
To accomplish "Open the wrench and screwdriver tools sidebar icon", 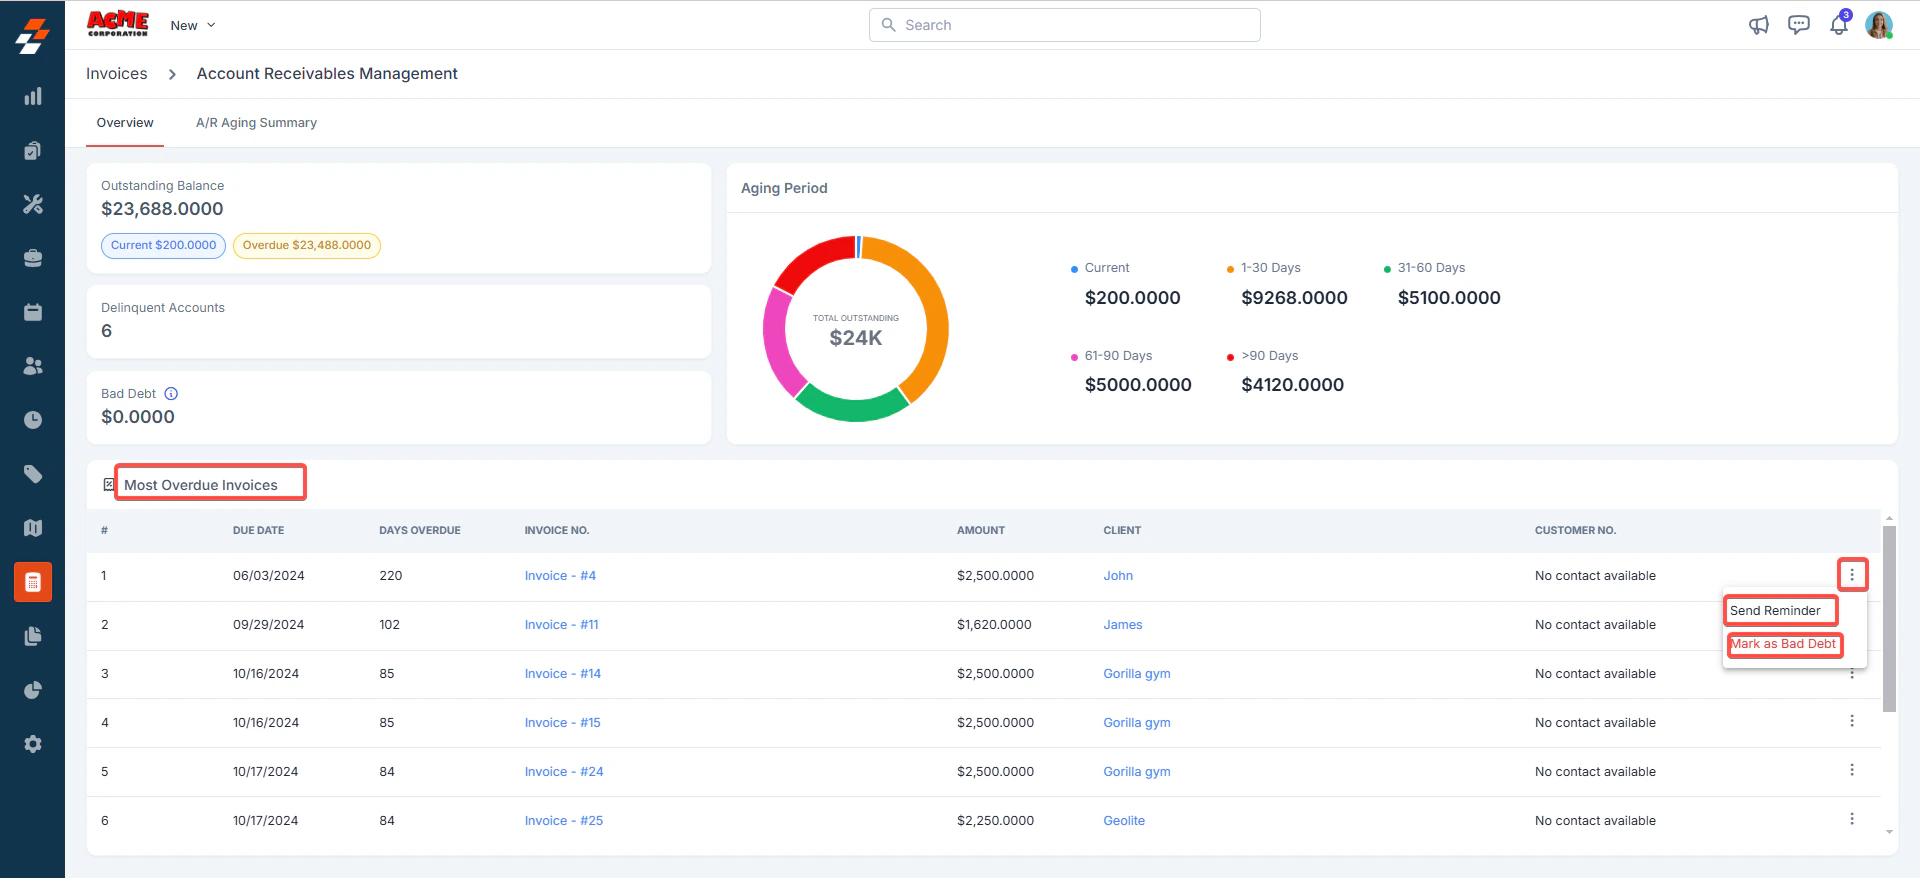I will (x=33, y=204).
